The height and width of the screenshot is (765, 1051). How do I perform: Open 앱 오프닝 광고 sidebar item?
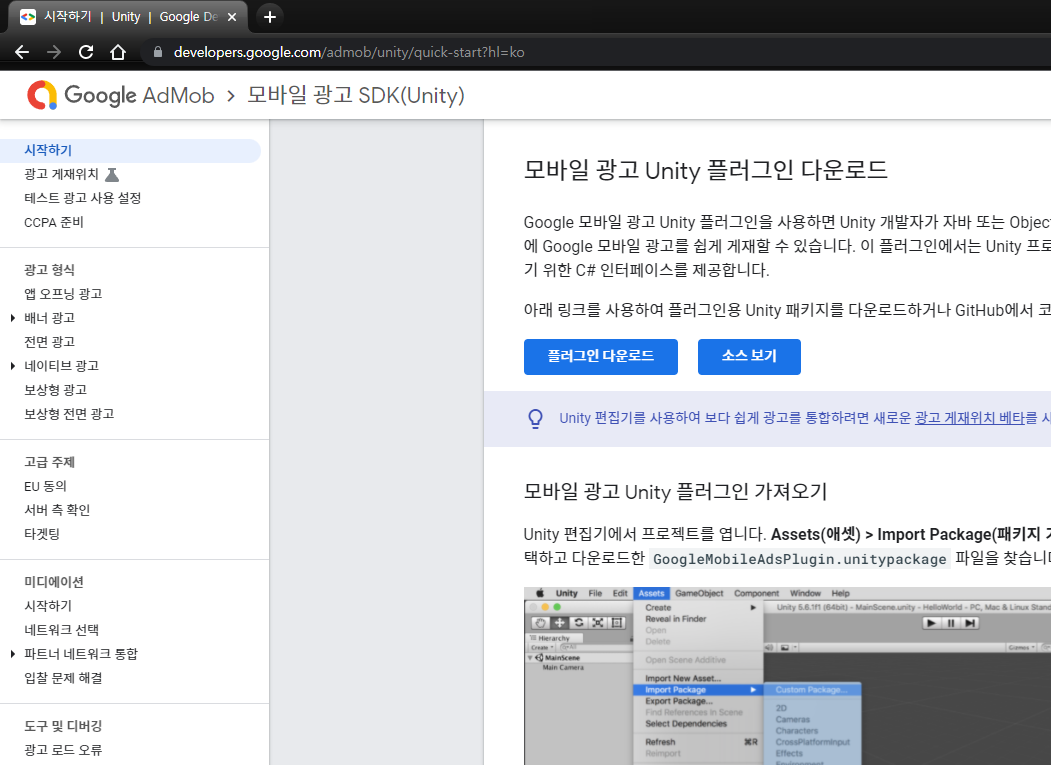(x=63, y=294)
